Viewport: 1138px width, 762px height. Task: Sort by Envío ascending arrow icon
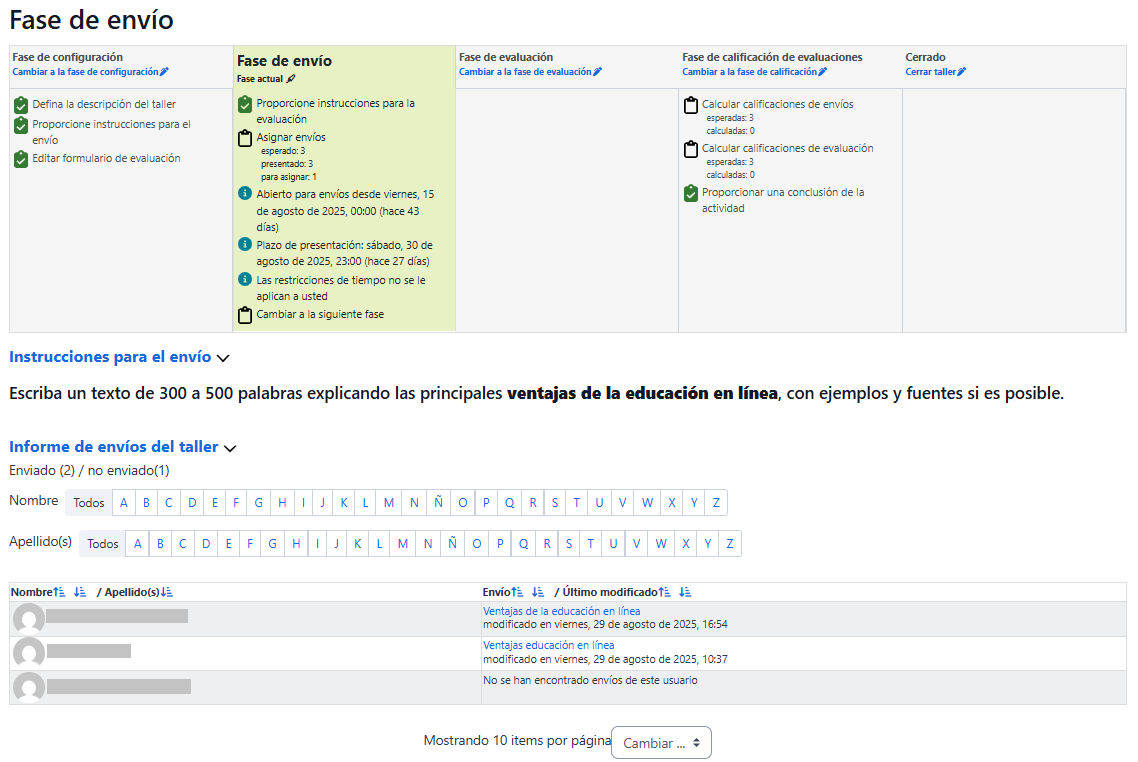518,592
